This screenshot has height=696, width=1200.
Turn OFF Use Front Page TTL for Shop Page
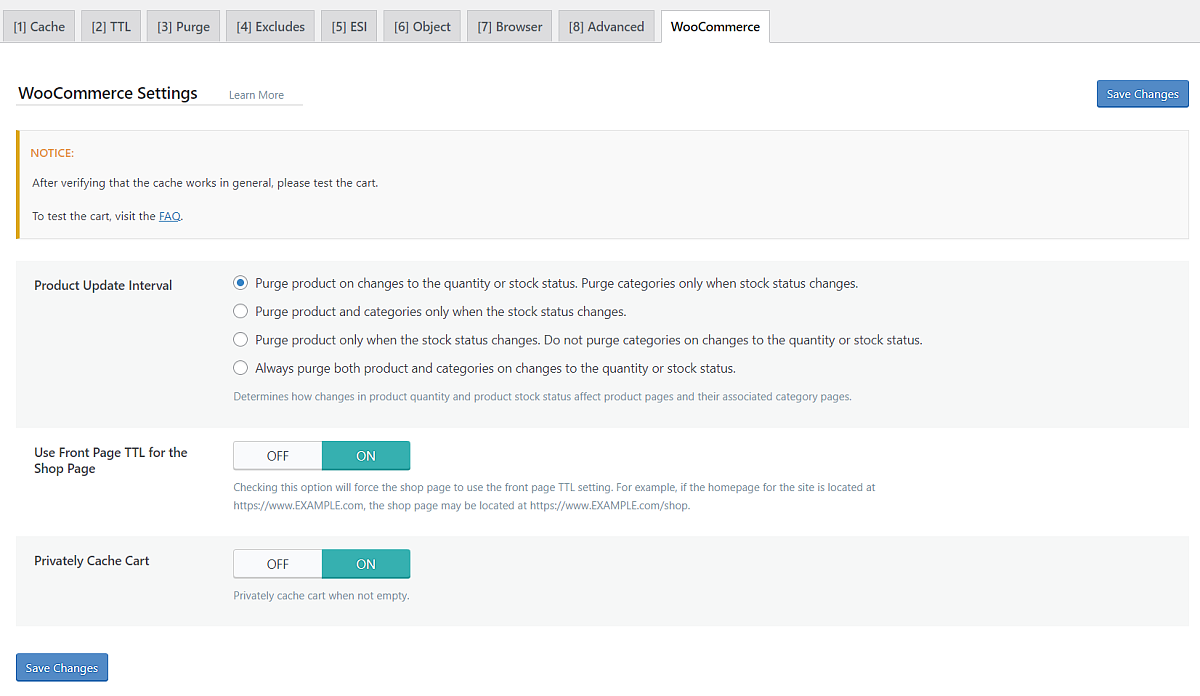click(278, 456)
